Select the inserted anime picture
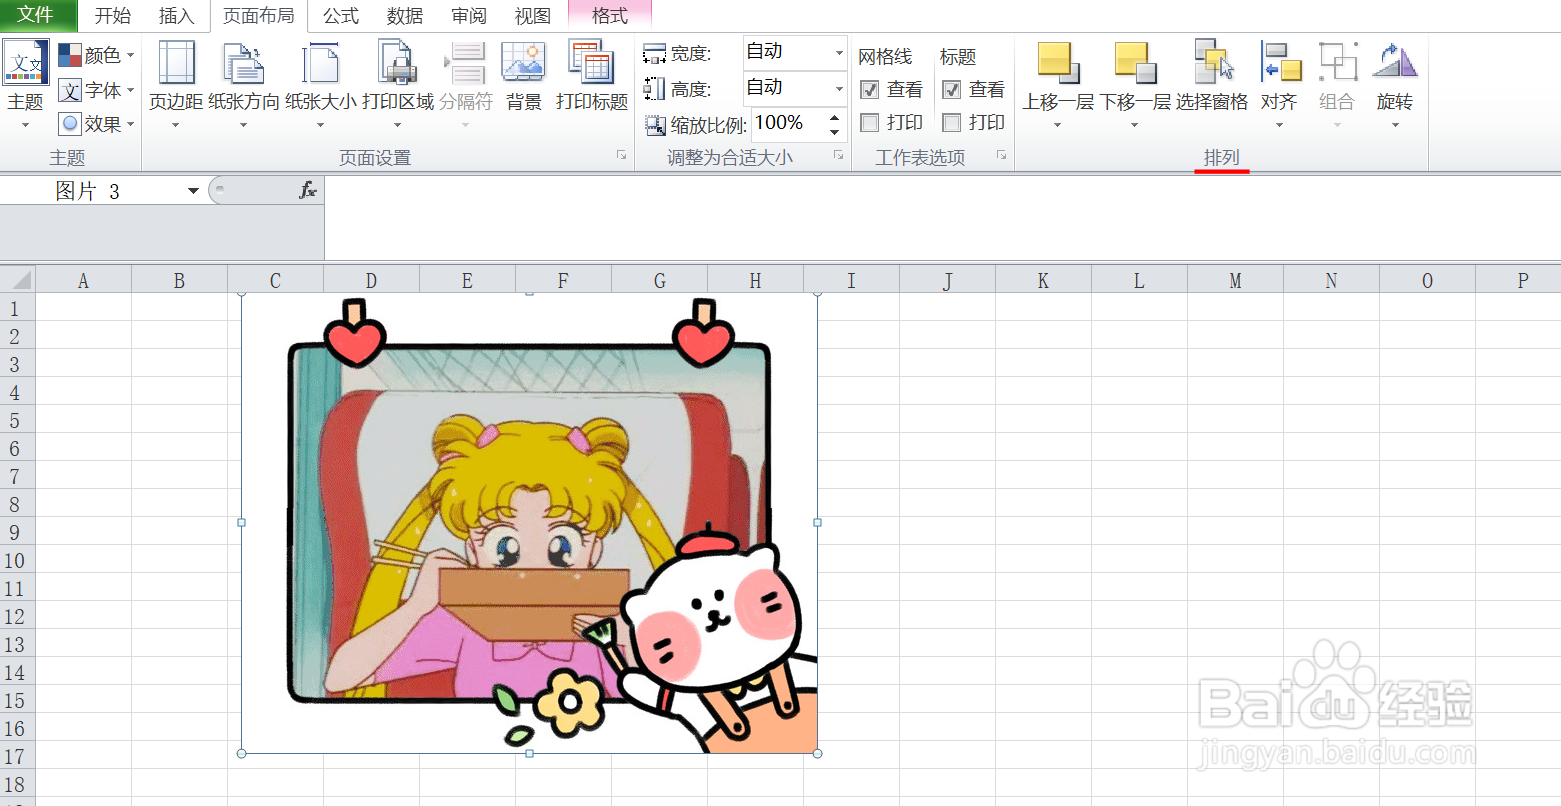 point(529,523)
